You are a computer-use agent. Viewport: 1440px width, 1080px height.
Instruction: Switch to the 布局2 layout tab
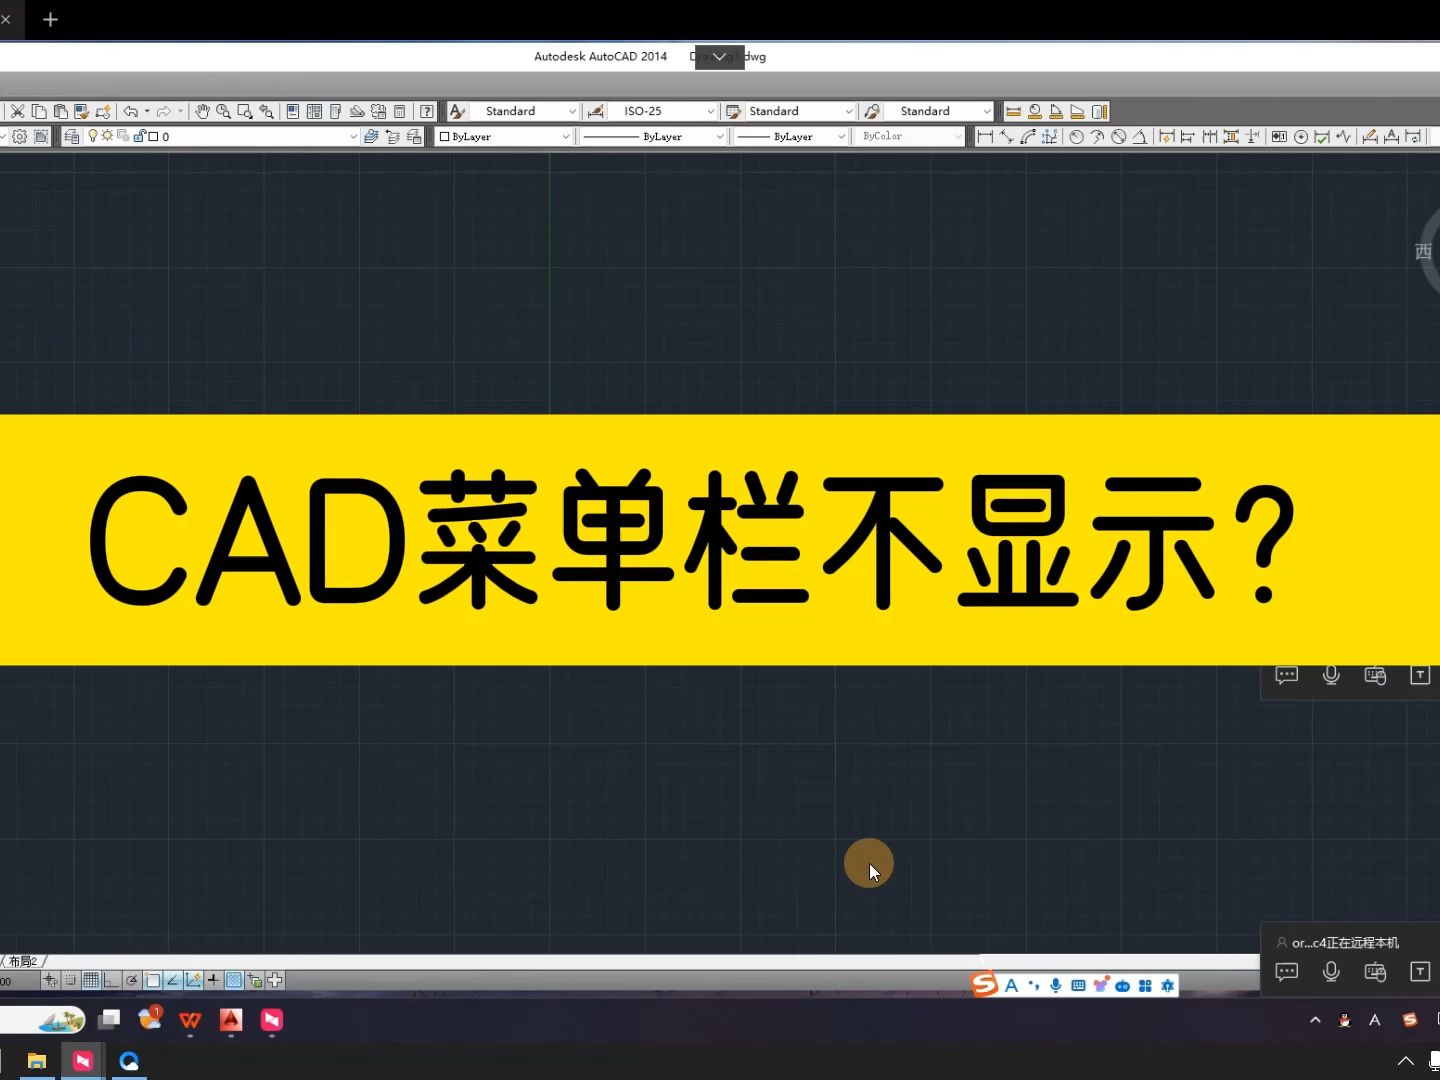coord(25,961)
